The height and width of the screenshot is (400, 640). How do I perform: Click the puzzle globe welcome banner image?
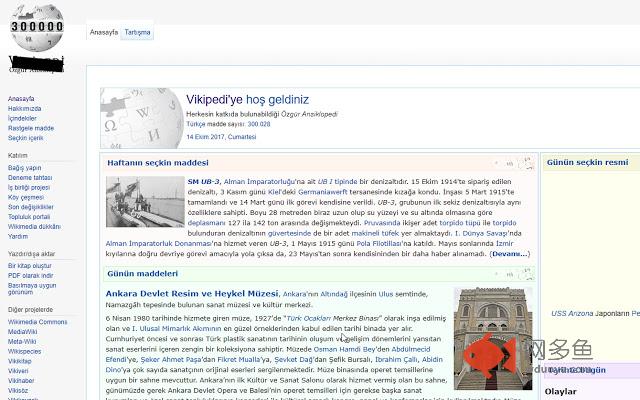(x=142, y=118)
